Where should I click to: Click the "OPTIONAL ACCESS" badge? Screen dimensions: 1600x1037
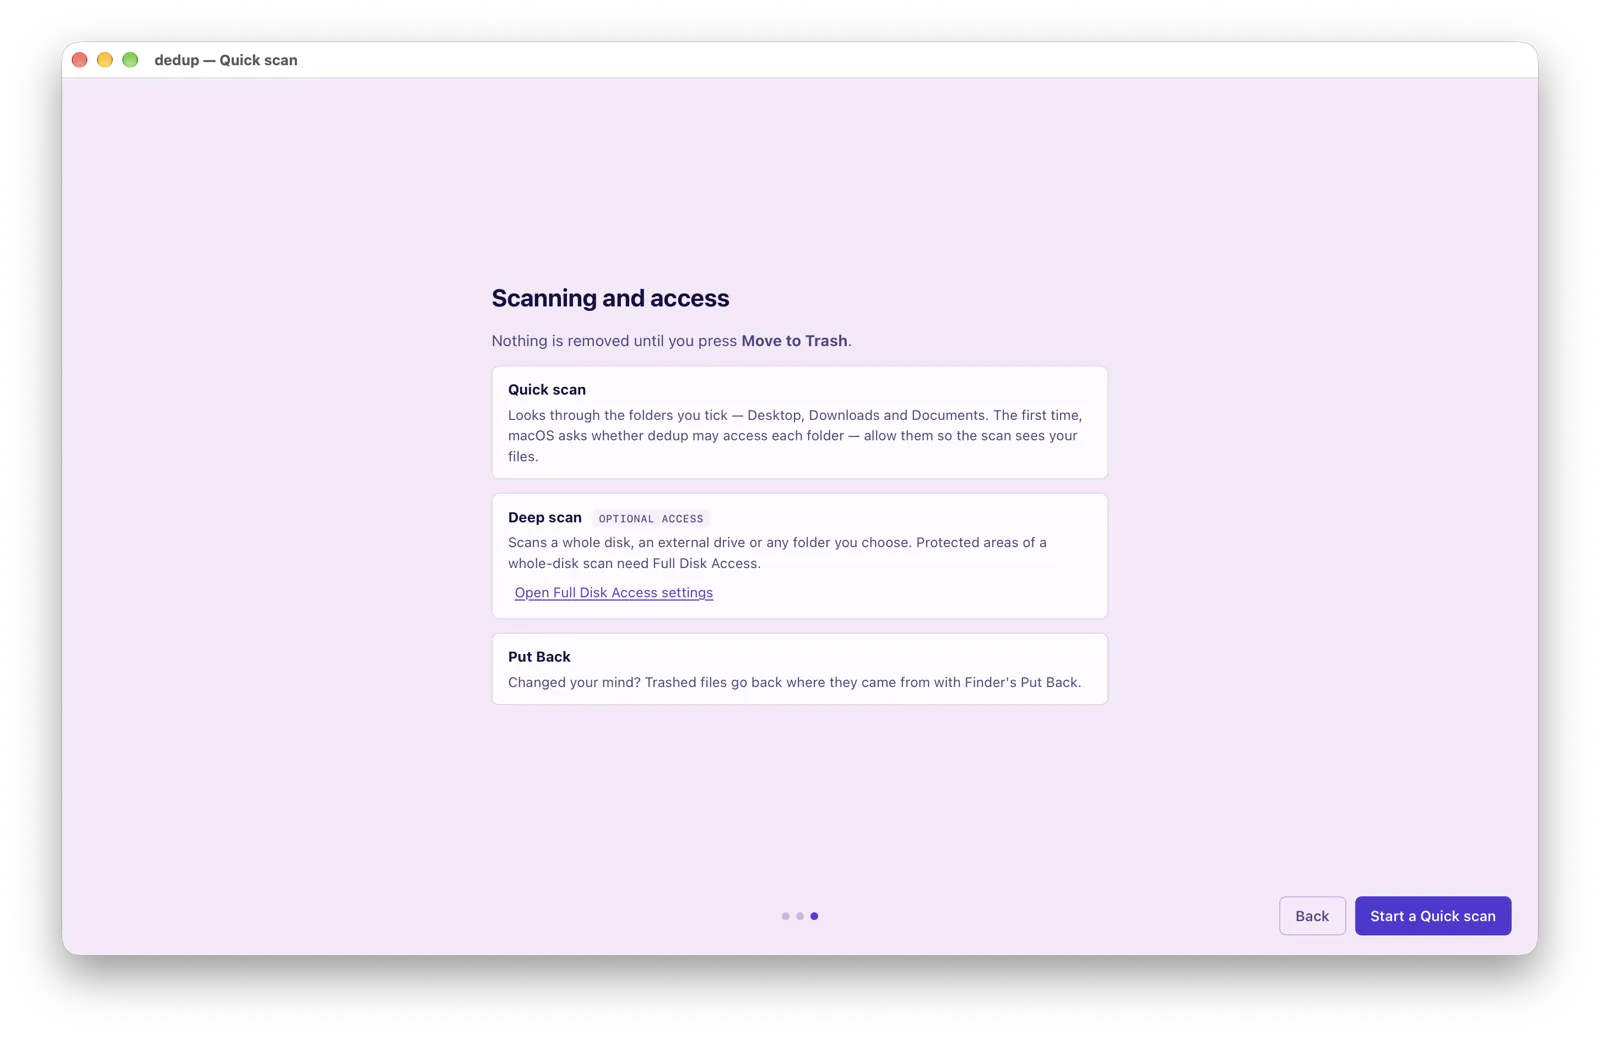[651, 518]
